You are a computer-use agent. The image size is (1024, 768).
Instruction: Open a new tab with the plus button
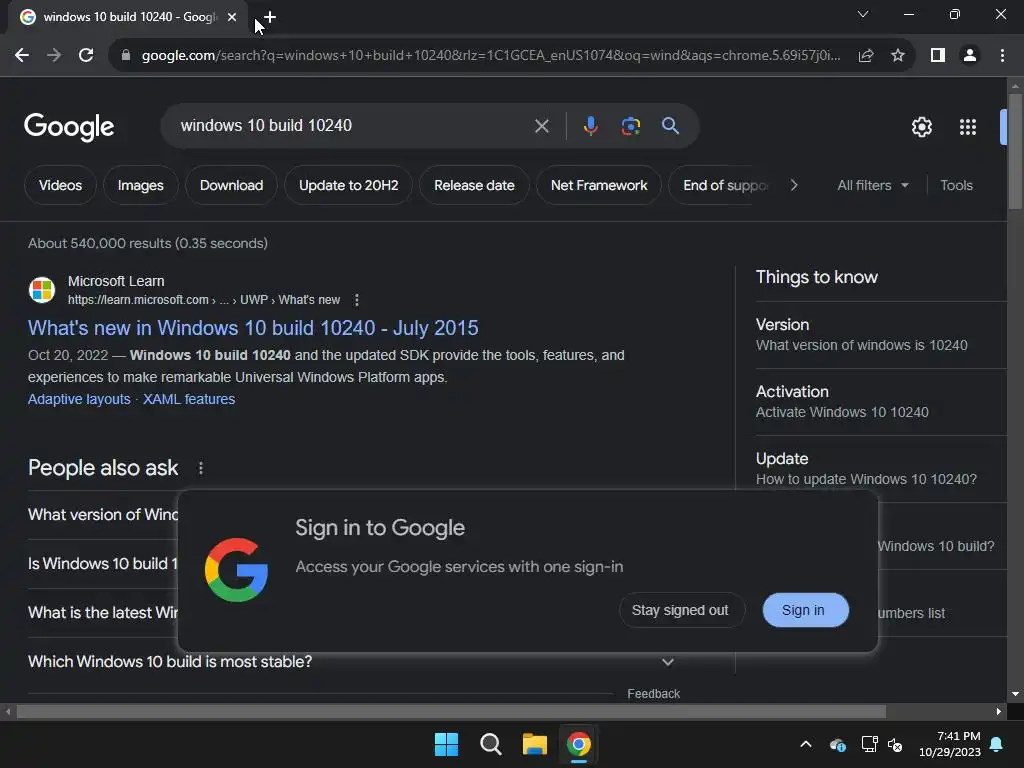pyautogui.click(x=269, y=17)
